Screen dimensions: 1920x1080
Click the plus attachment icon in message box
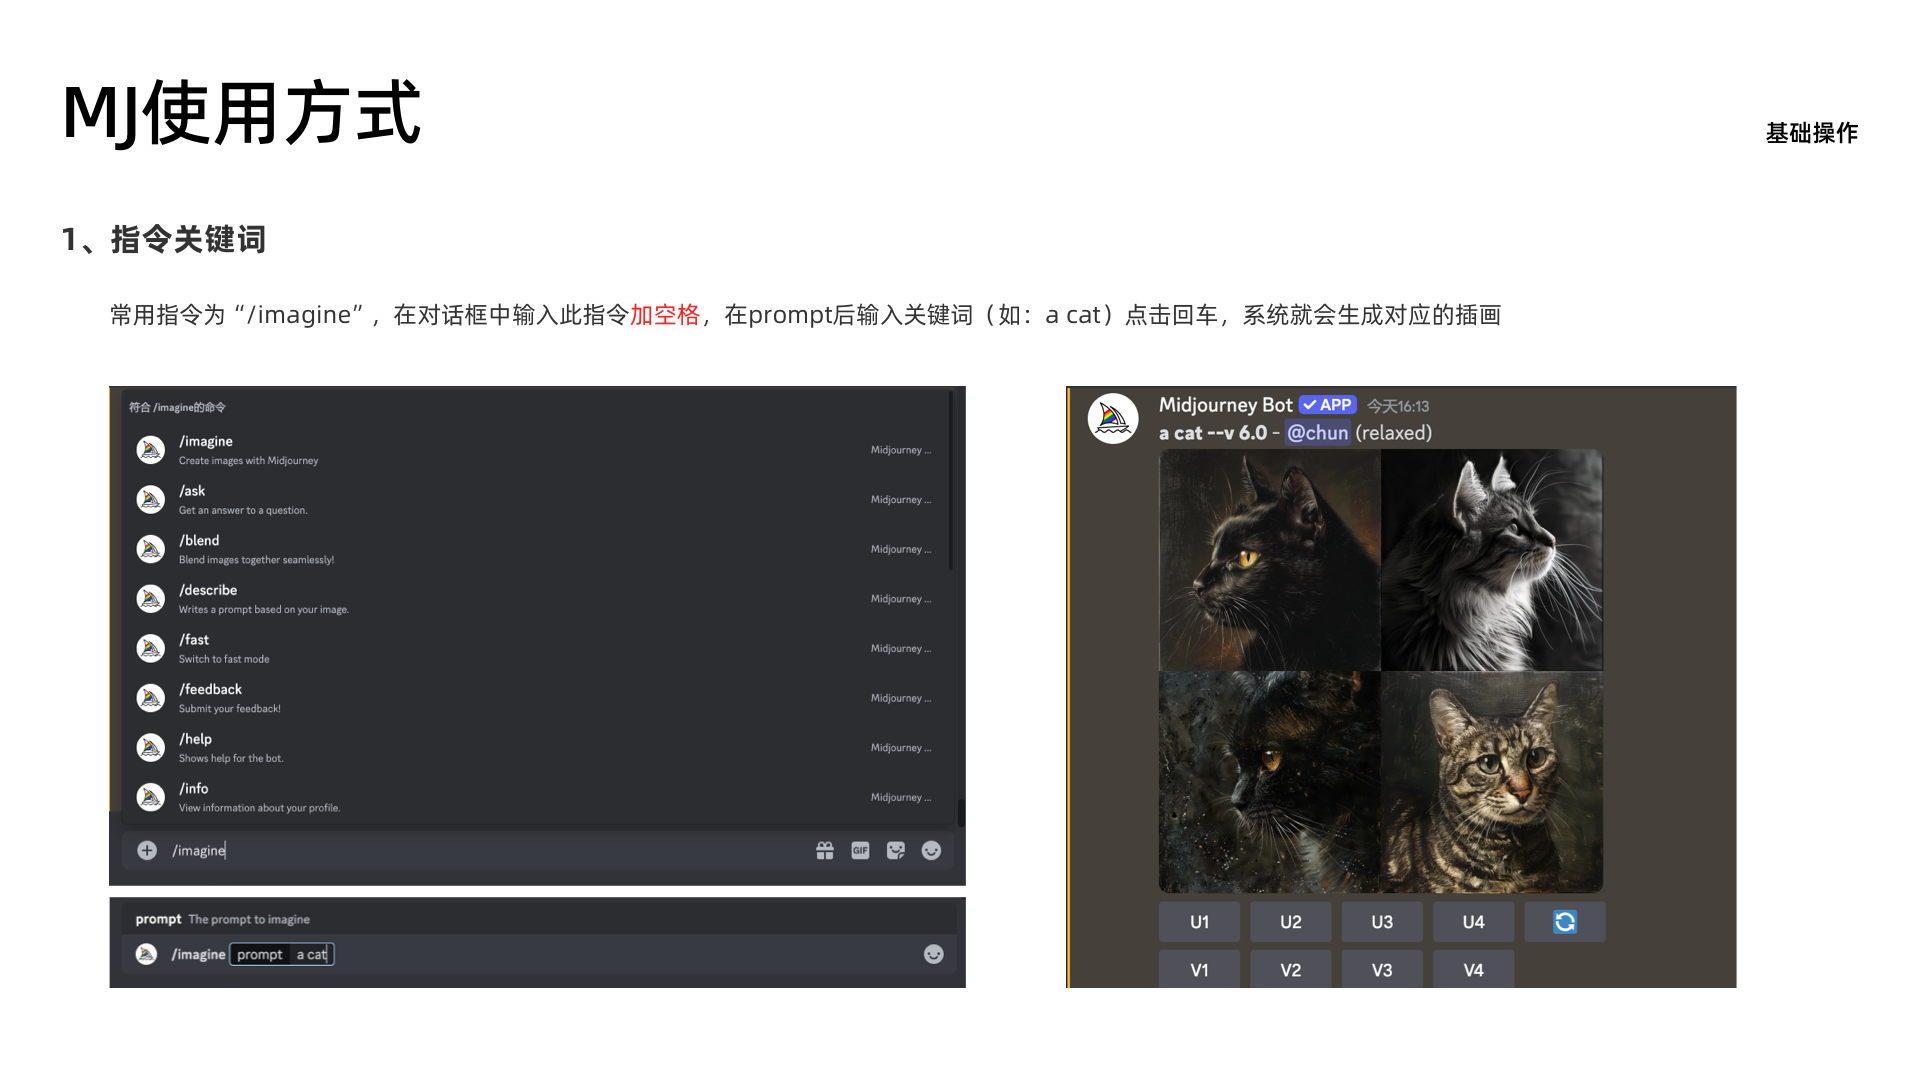click(x=147, y=850)
